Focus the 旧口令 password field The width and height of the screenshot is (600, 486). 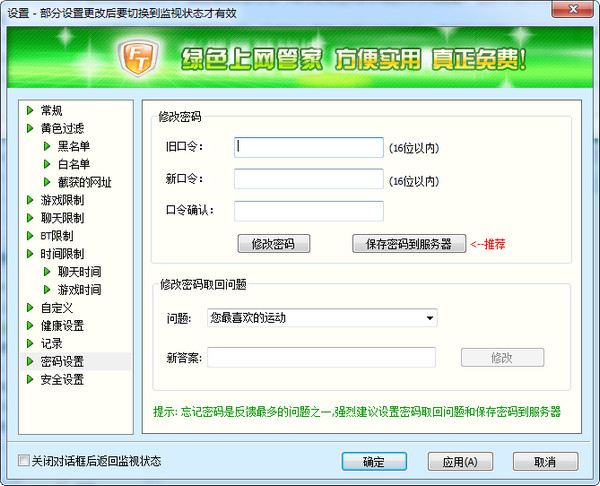308,148
